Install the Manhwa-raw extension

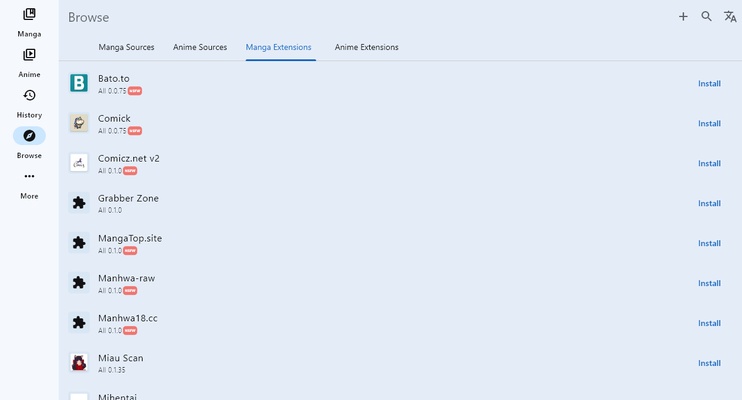[x=709, y=283]
